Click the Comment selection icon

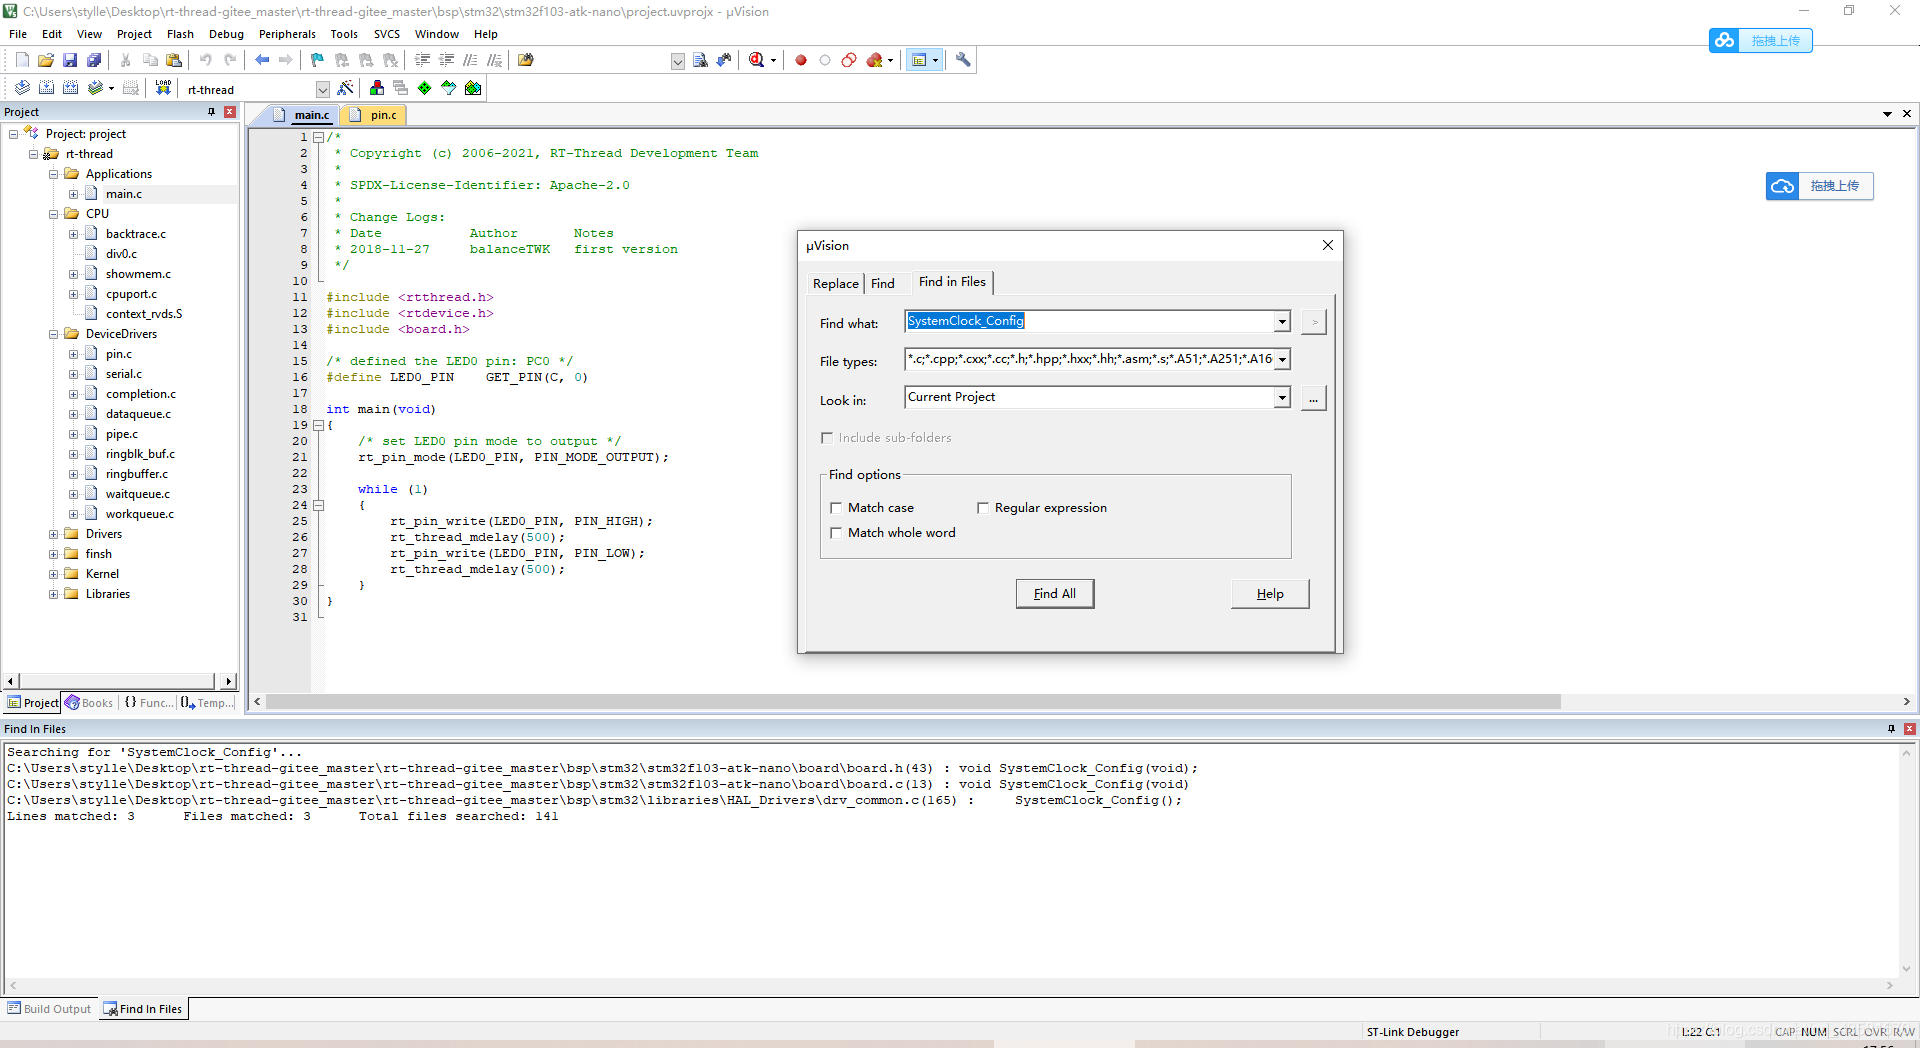click(x=470, y=60)
